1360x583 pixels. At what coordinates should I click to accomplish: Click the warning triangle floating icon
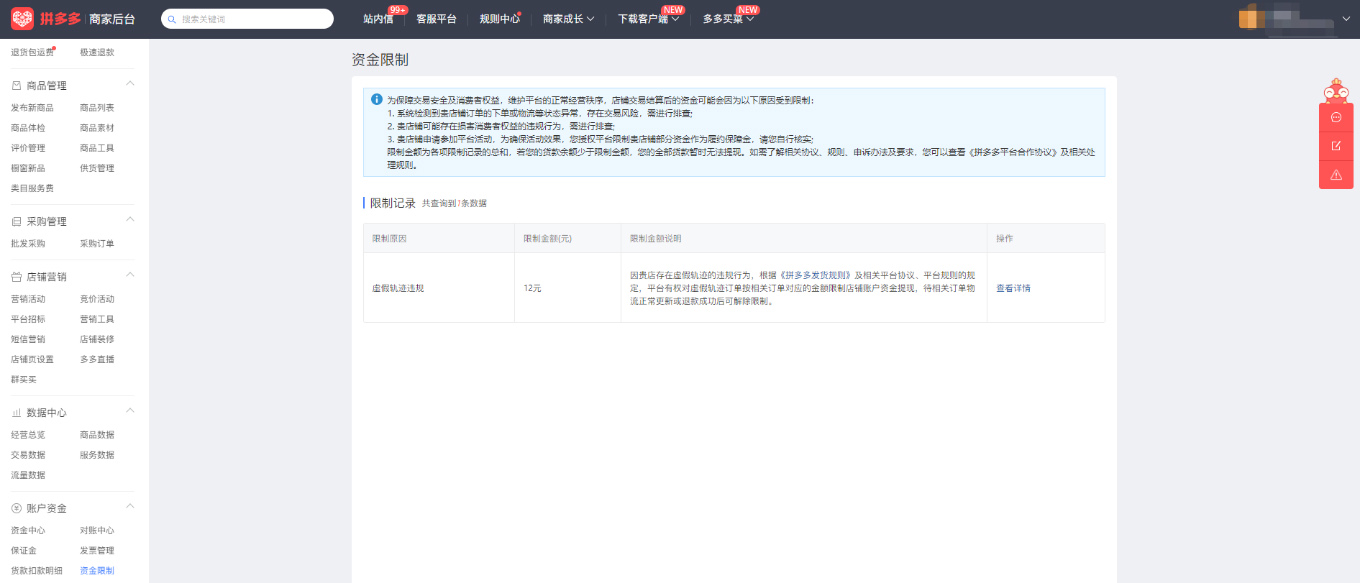tap(1336, 175)
